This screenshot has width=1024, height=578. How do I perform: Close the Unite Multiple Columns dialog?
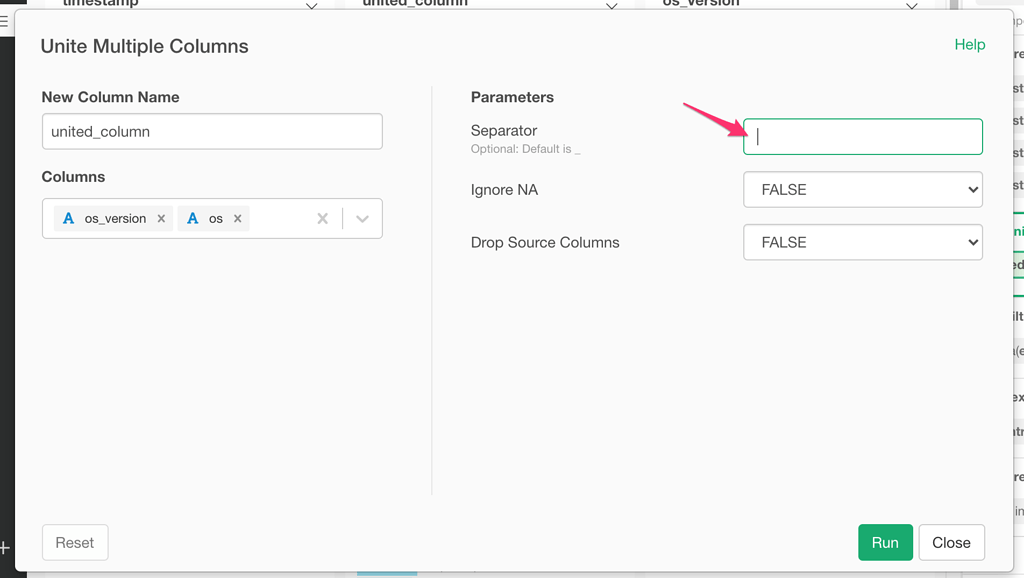coord(951,542)
